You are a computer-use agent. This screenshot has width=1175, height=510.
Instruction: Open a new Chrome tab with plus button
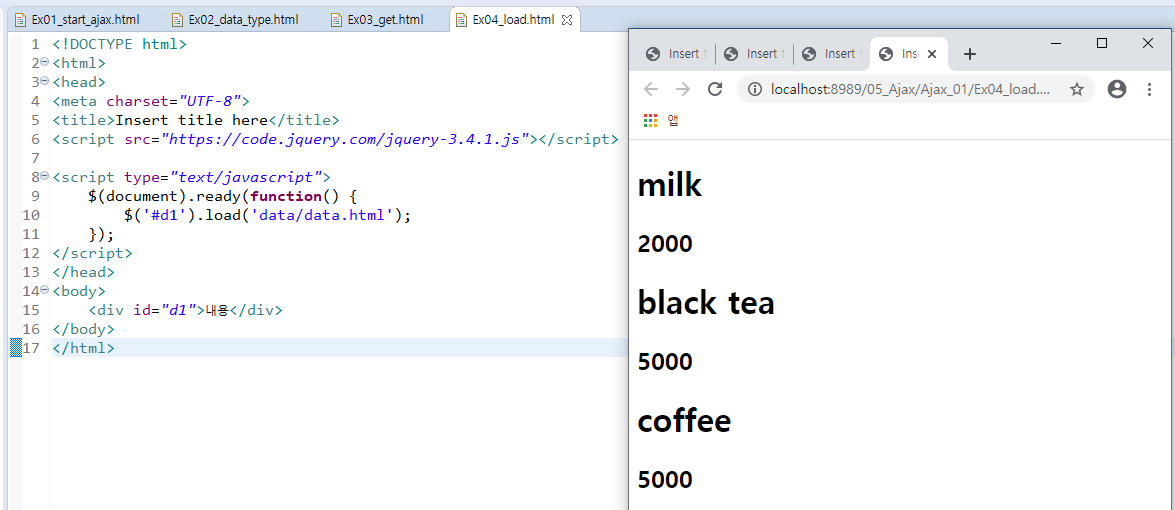point(970,54)
